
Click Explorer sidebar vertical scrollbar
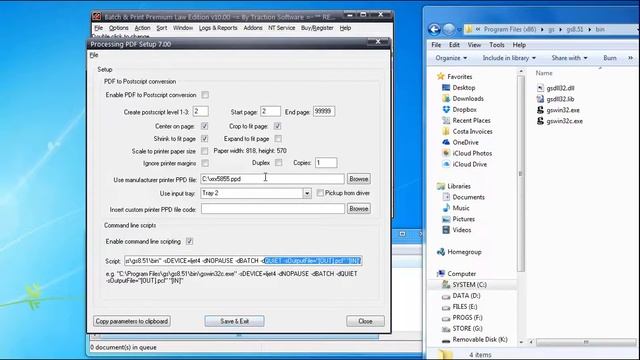(x=520, y=174)
